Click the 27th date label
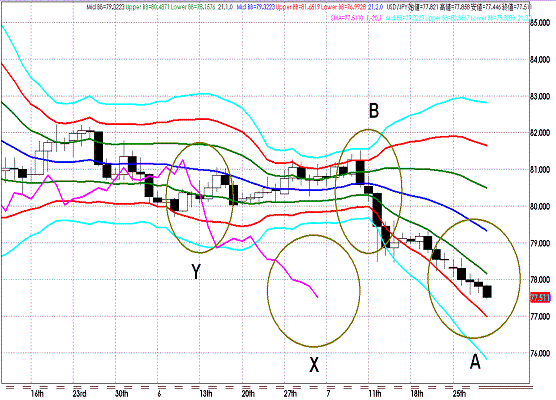The height and width of the screenshot is (400, 556). [290, 394]
